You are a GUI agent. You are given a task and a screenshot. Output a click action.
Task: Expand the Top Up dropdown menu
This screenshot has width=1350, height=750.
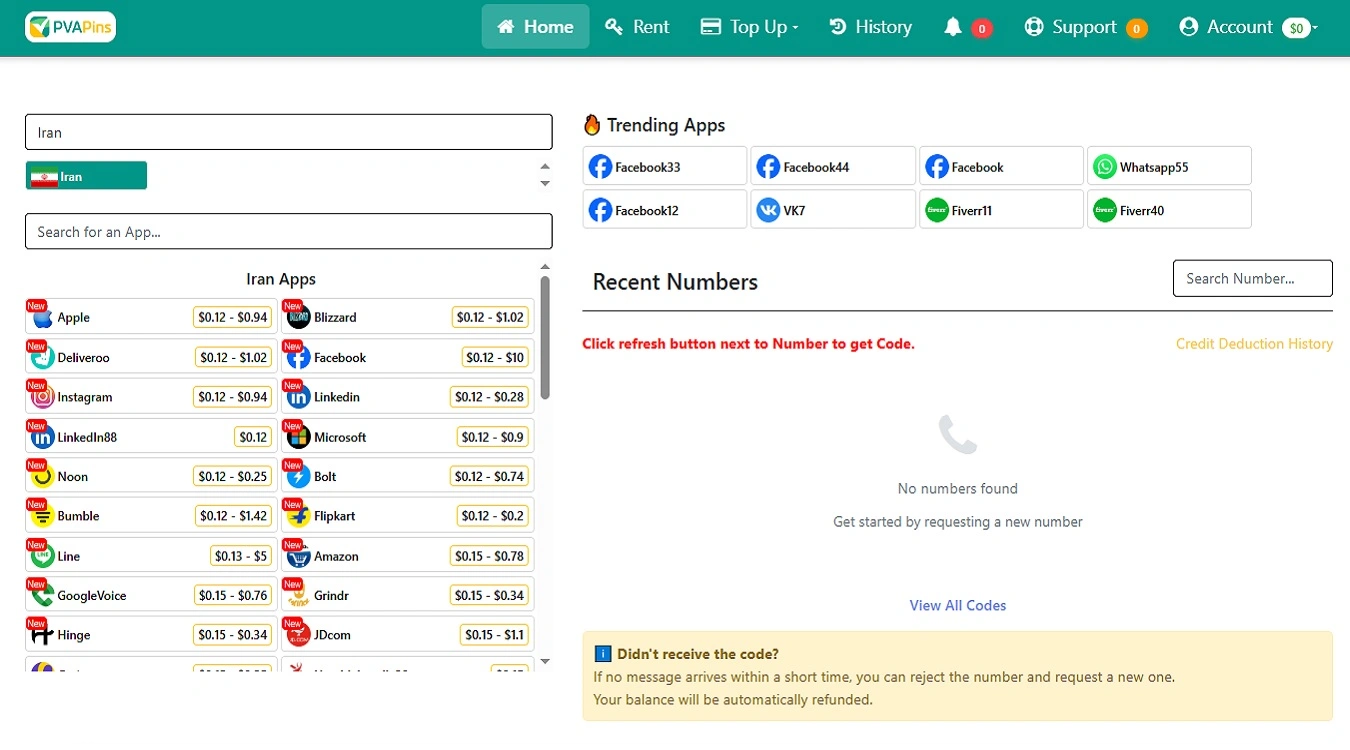pos(750,27)
